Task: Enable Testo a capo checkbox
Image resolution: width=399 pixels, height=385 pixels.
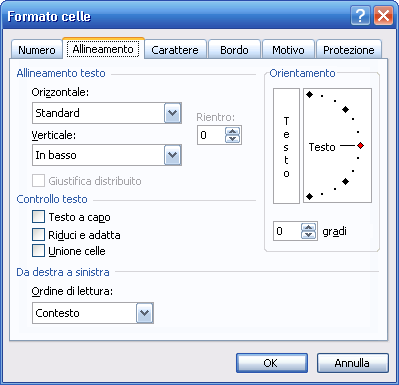Action: pyautogui.click(x=38, y=216)
